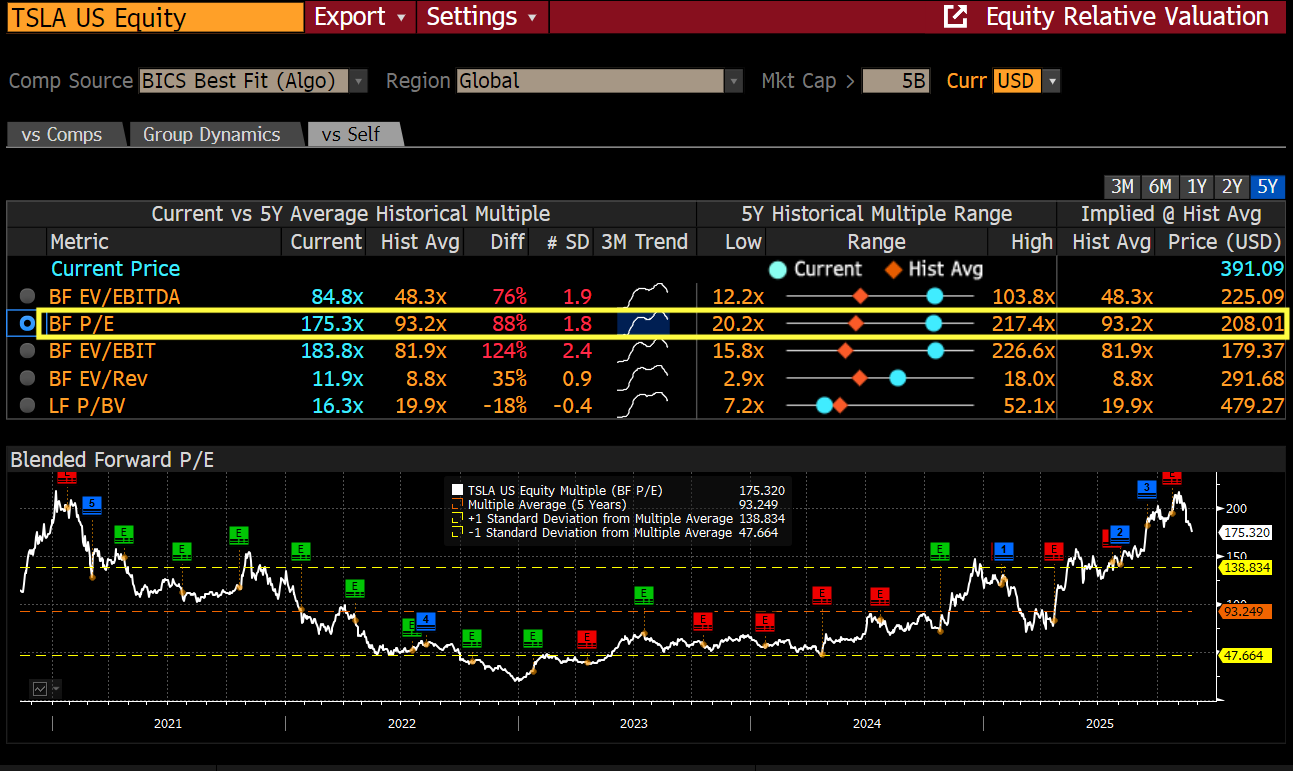Set the time range to 5Y

(1268, 187)
